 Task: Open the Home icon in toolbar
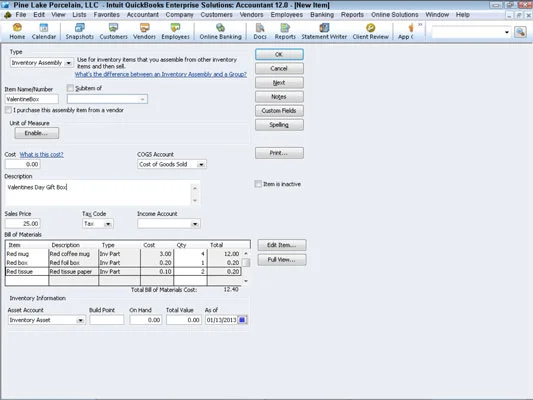click(x=17, y=31)
